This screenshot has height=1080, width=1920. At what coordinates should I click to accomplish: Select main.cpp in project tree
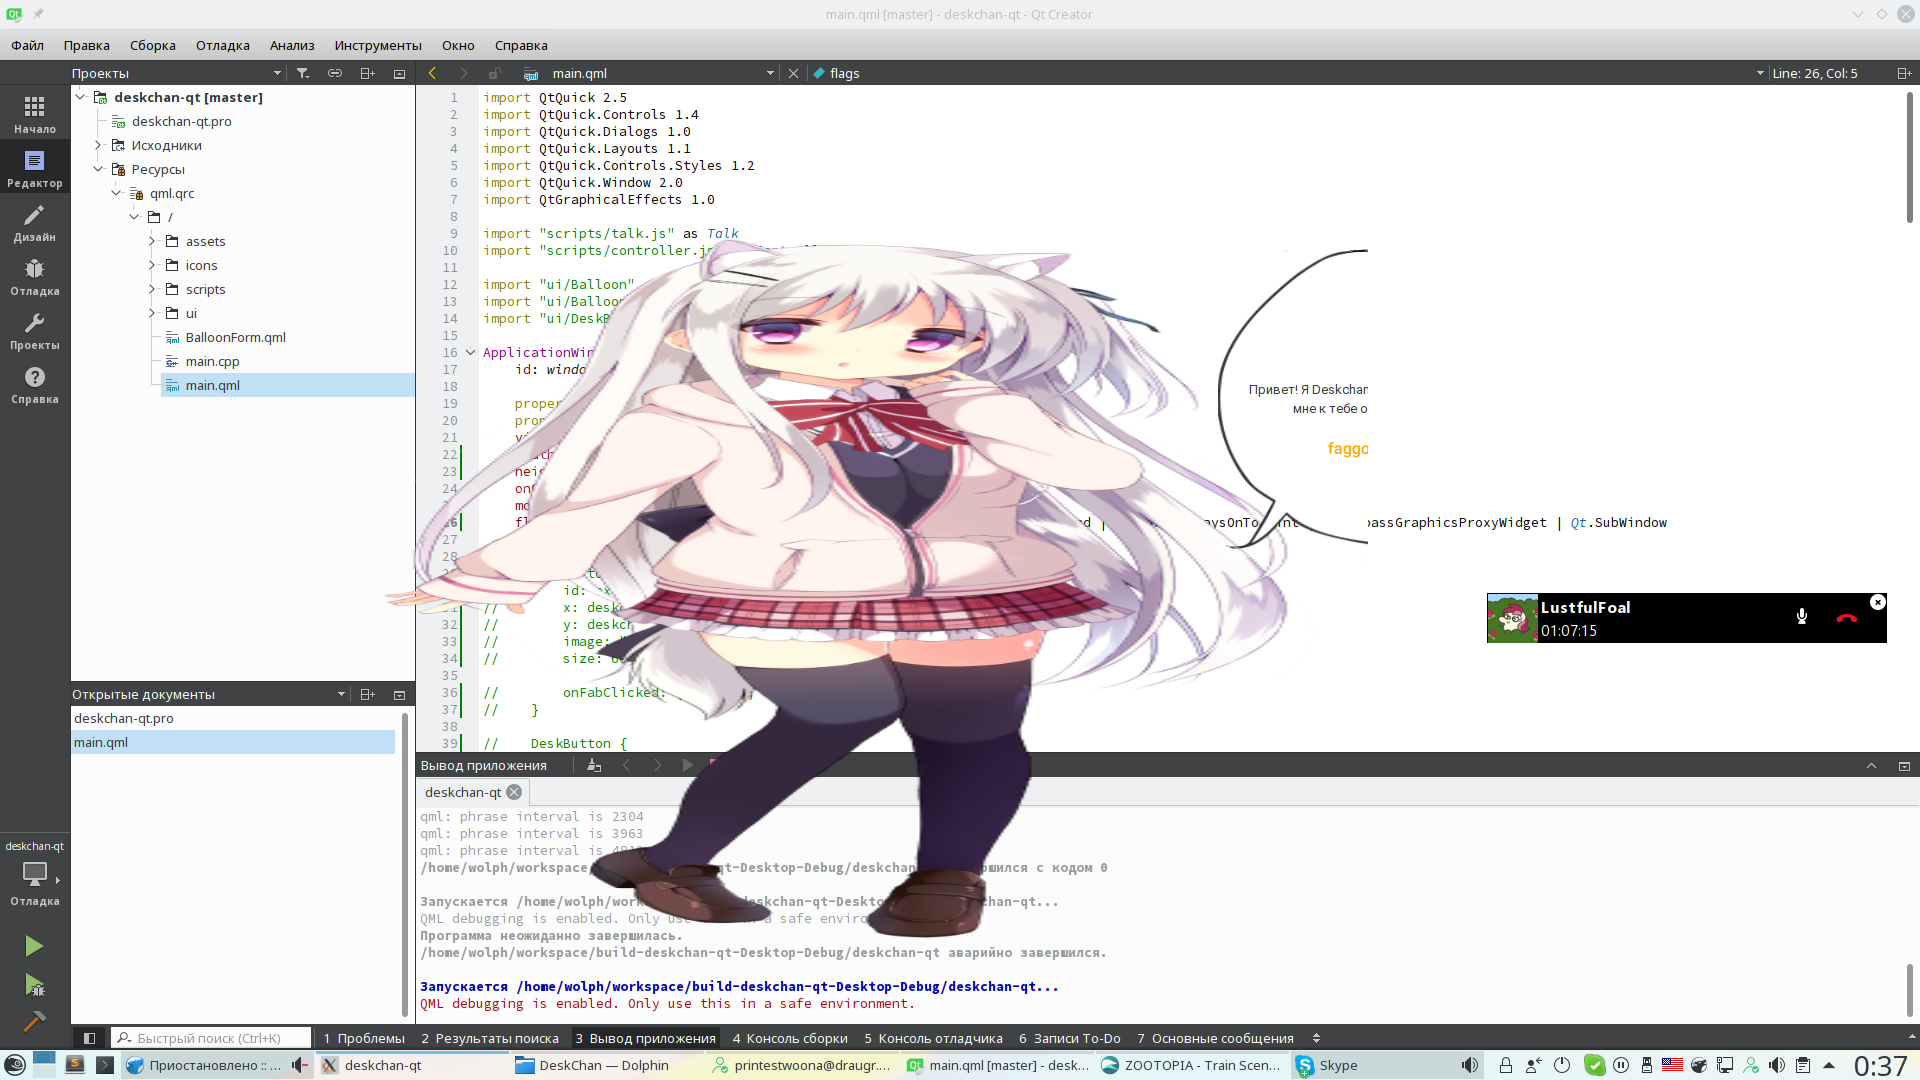point(212,361)
